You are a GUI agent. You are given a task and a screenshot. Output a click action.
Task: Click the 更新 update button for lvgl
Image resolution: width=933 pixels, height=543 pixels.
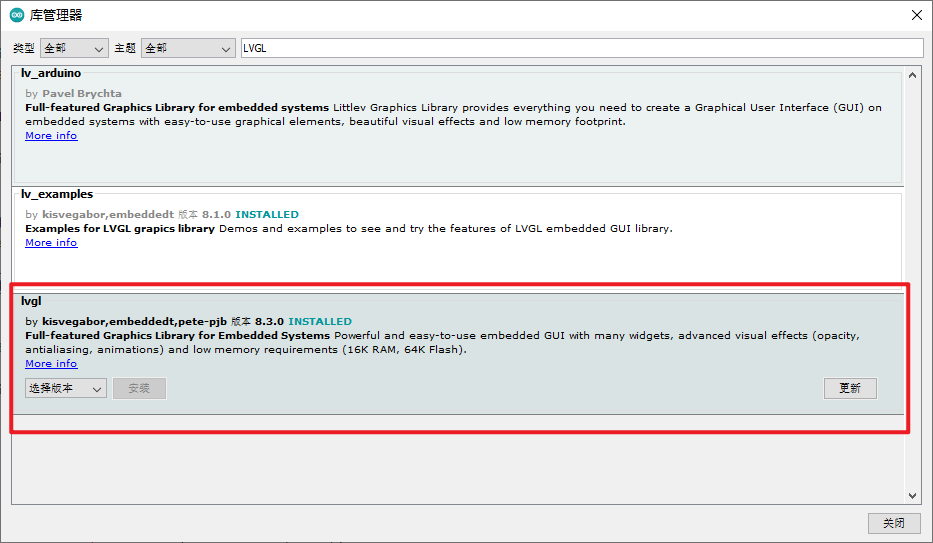pos(850,388)
